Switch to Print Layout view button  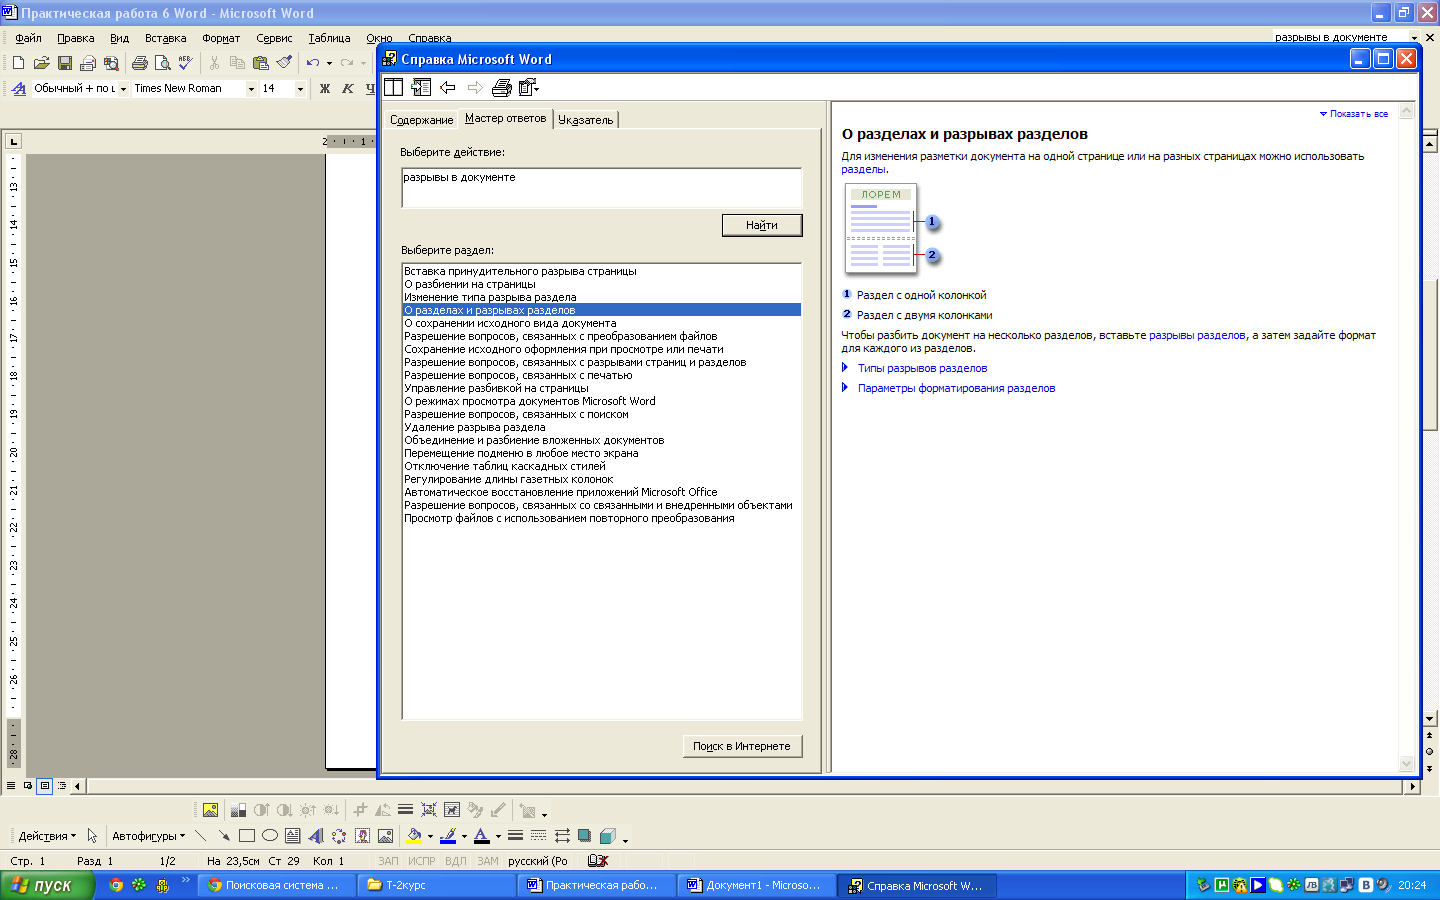pos(45,786)
